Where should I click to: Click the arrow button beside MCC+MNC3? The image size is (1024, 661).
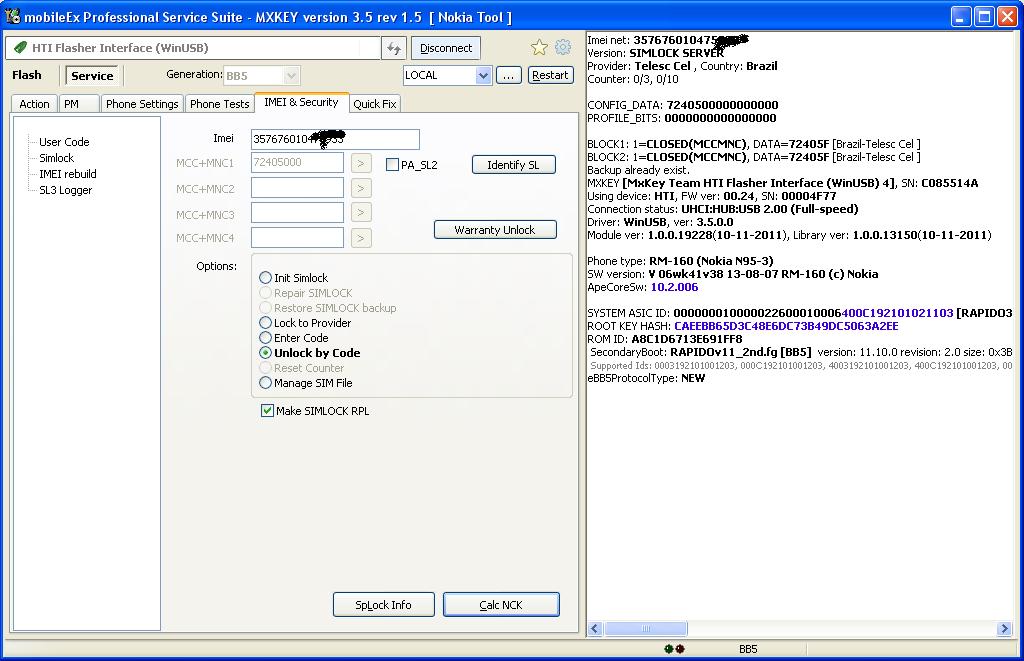(360, 213)
